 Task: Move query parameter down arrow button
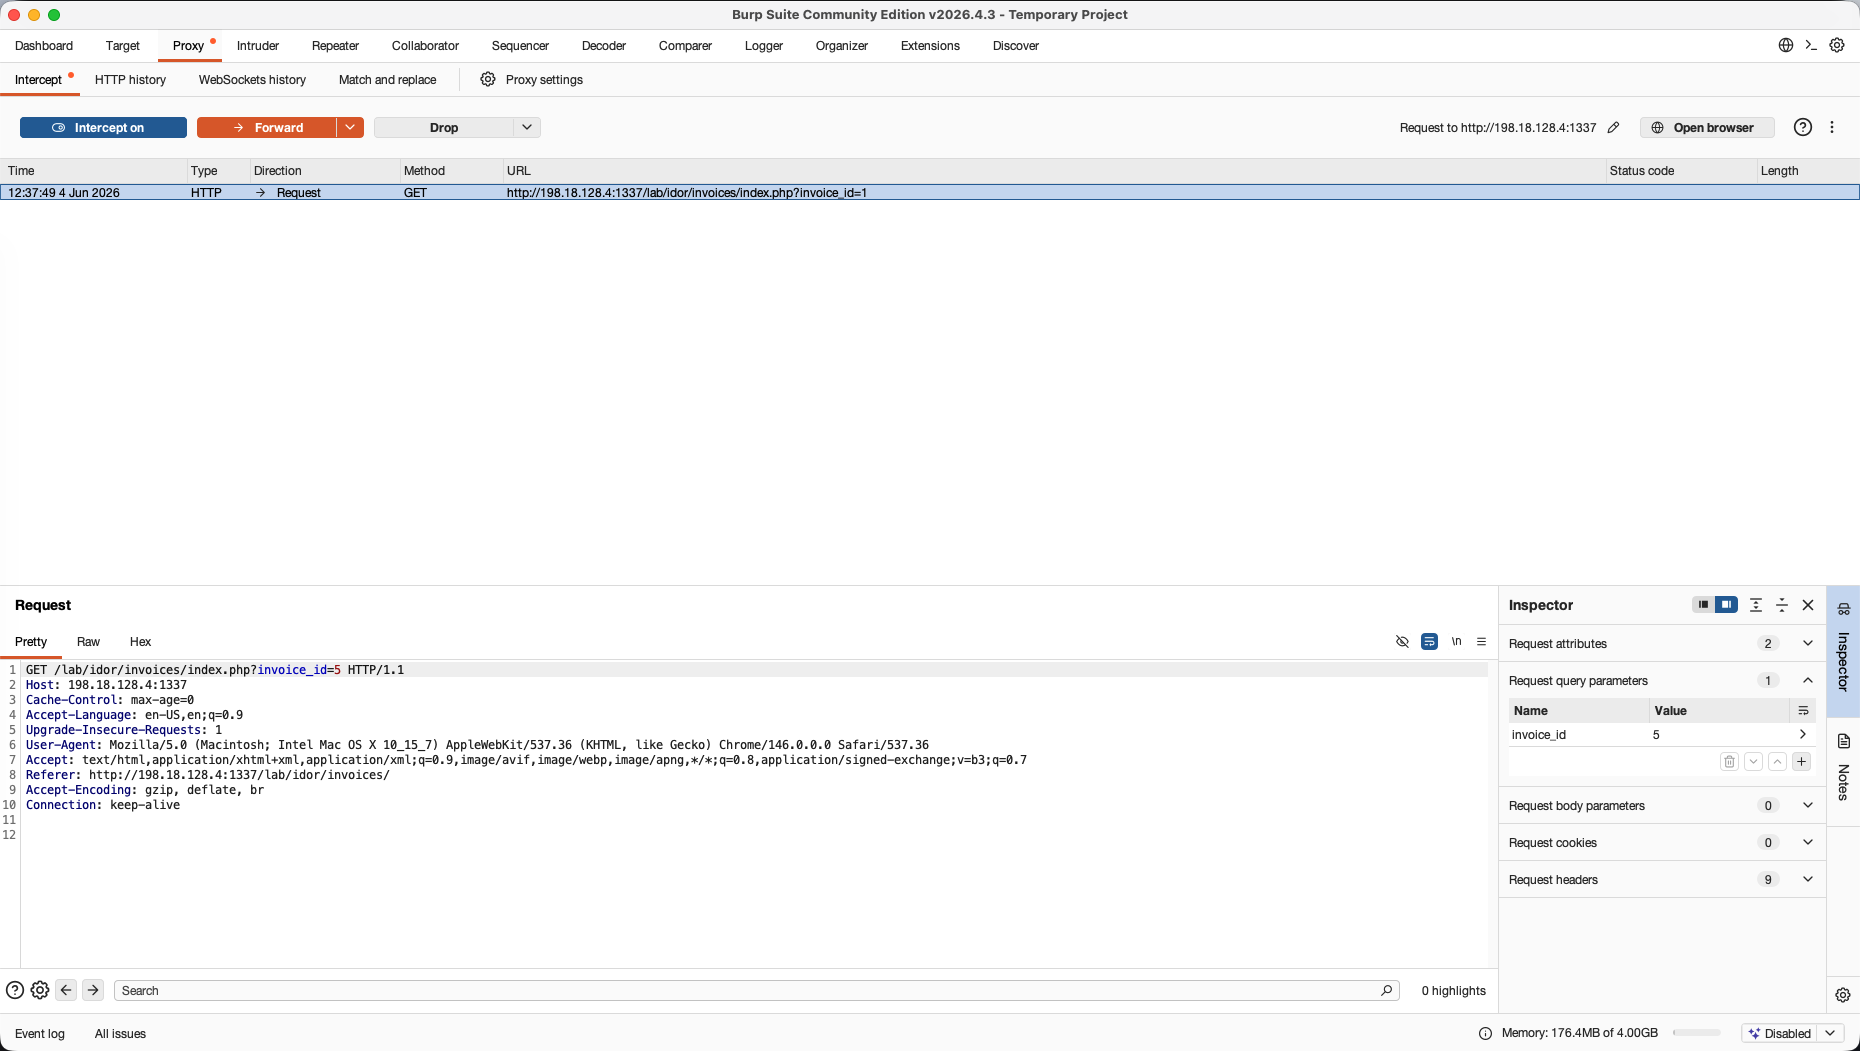coord(1753,761)
